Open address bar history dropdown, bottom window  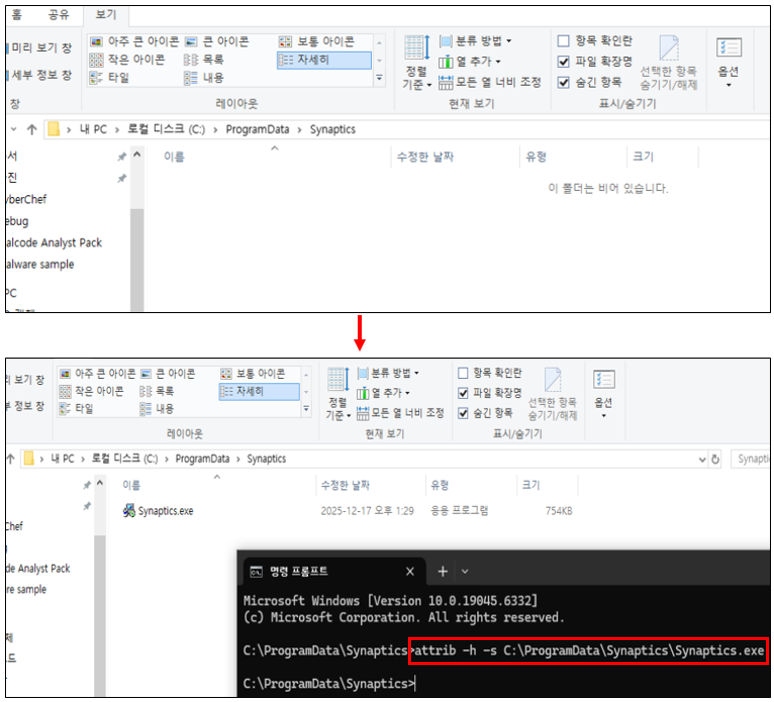point(702,460)
